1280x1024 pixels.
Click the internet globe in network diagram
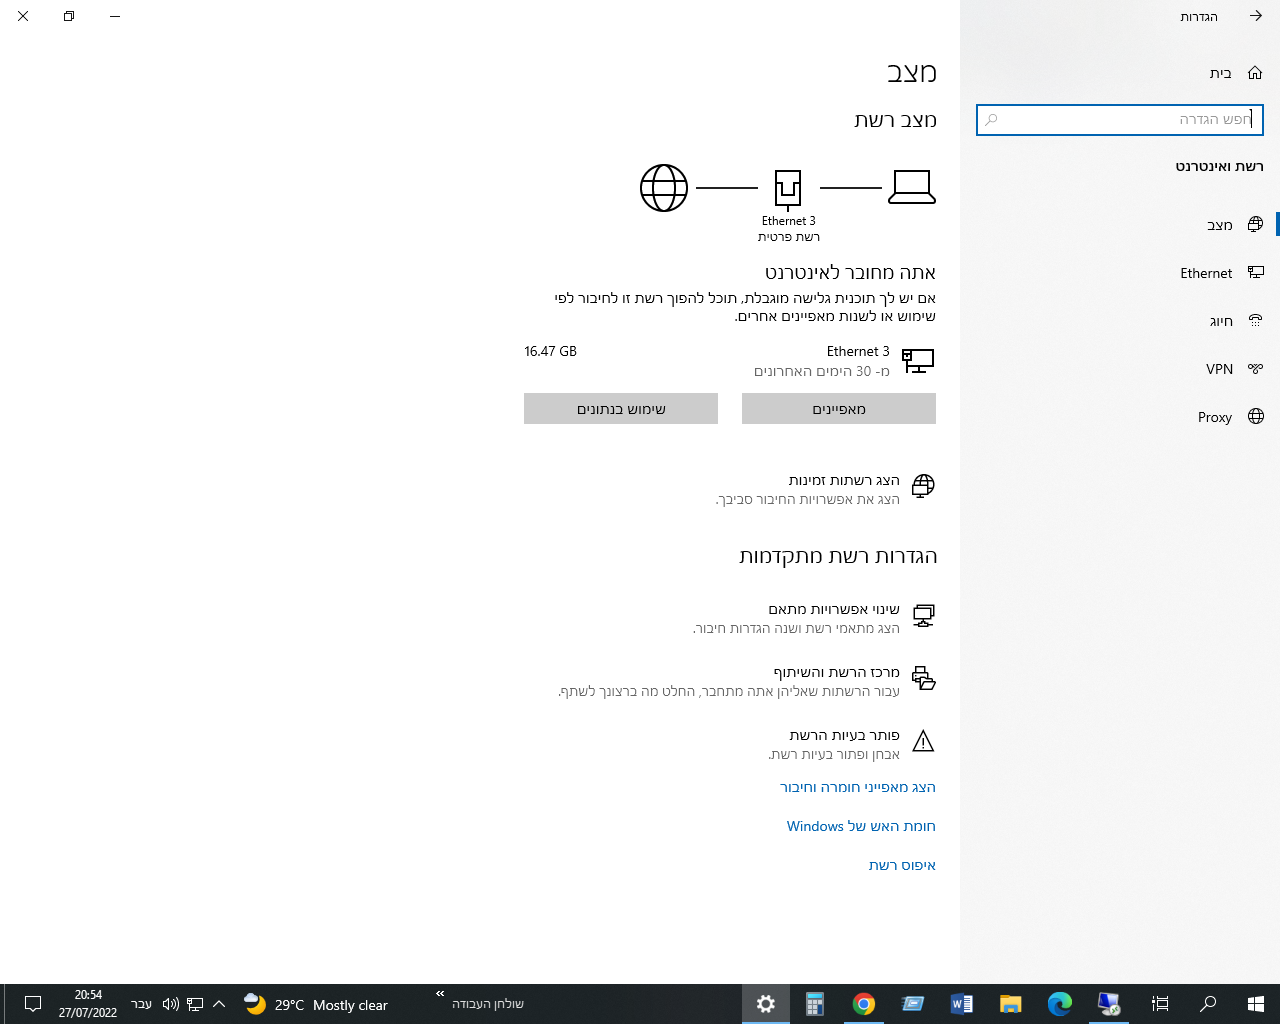click(x=664, y=188)
